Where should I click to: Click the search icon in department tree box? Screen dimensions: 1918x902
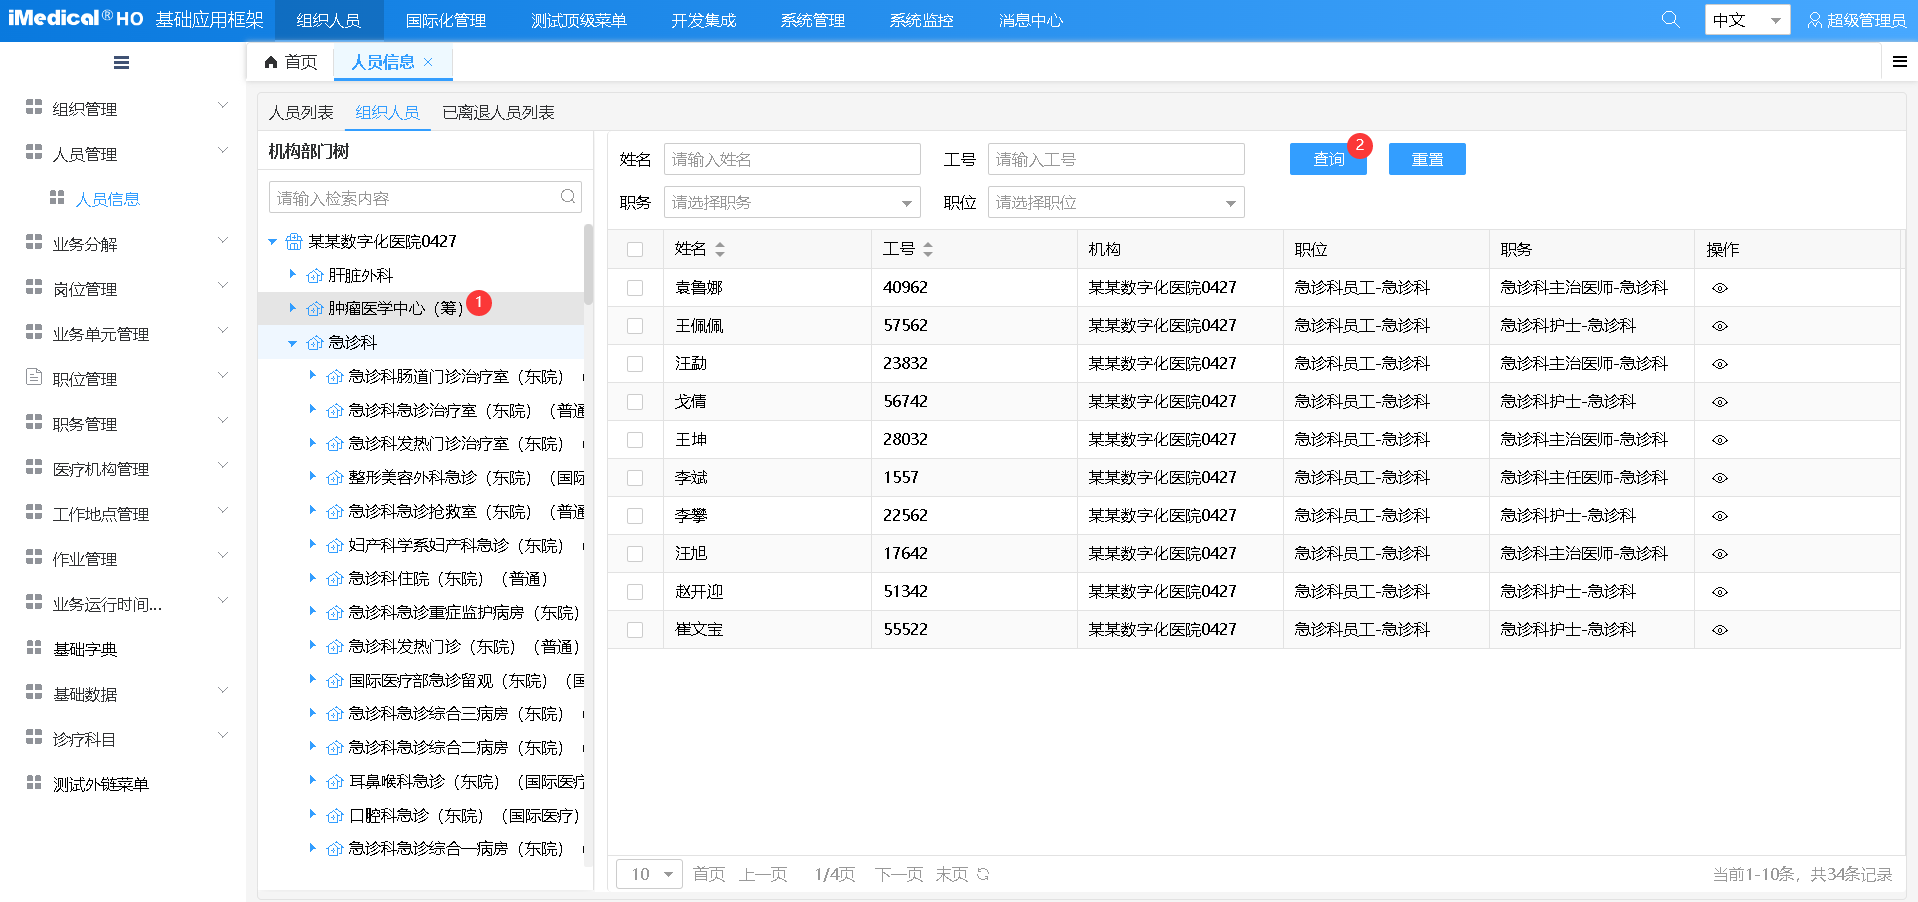click(568, 197)
